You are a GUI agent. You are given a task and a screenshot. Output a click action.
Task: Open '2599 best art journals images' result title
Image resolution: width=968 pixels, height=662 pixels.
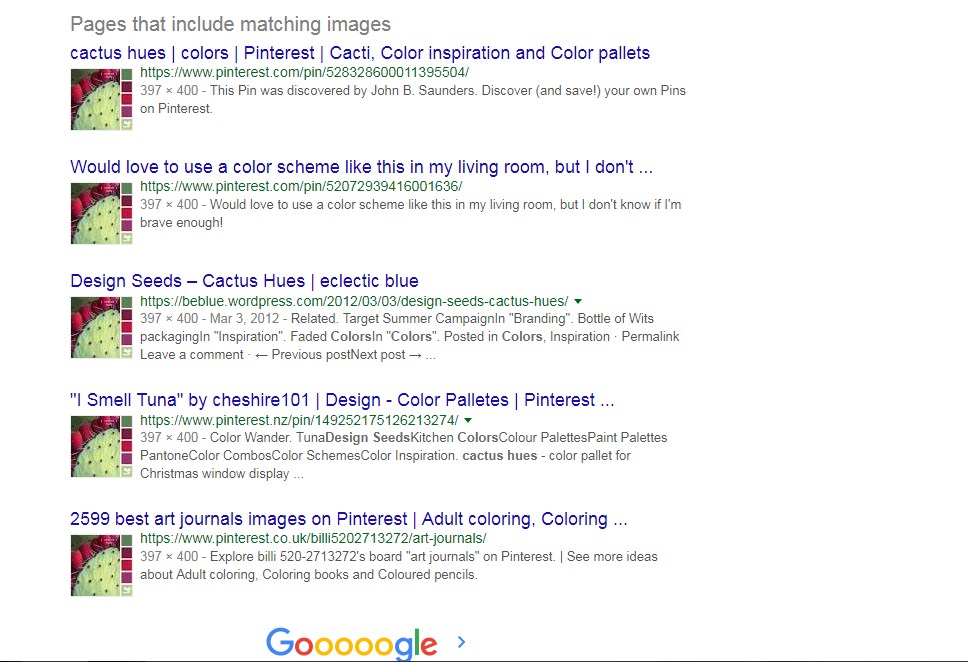(349, 519)
